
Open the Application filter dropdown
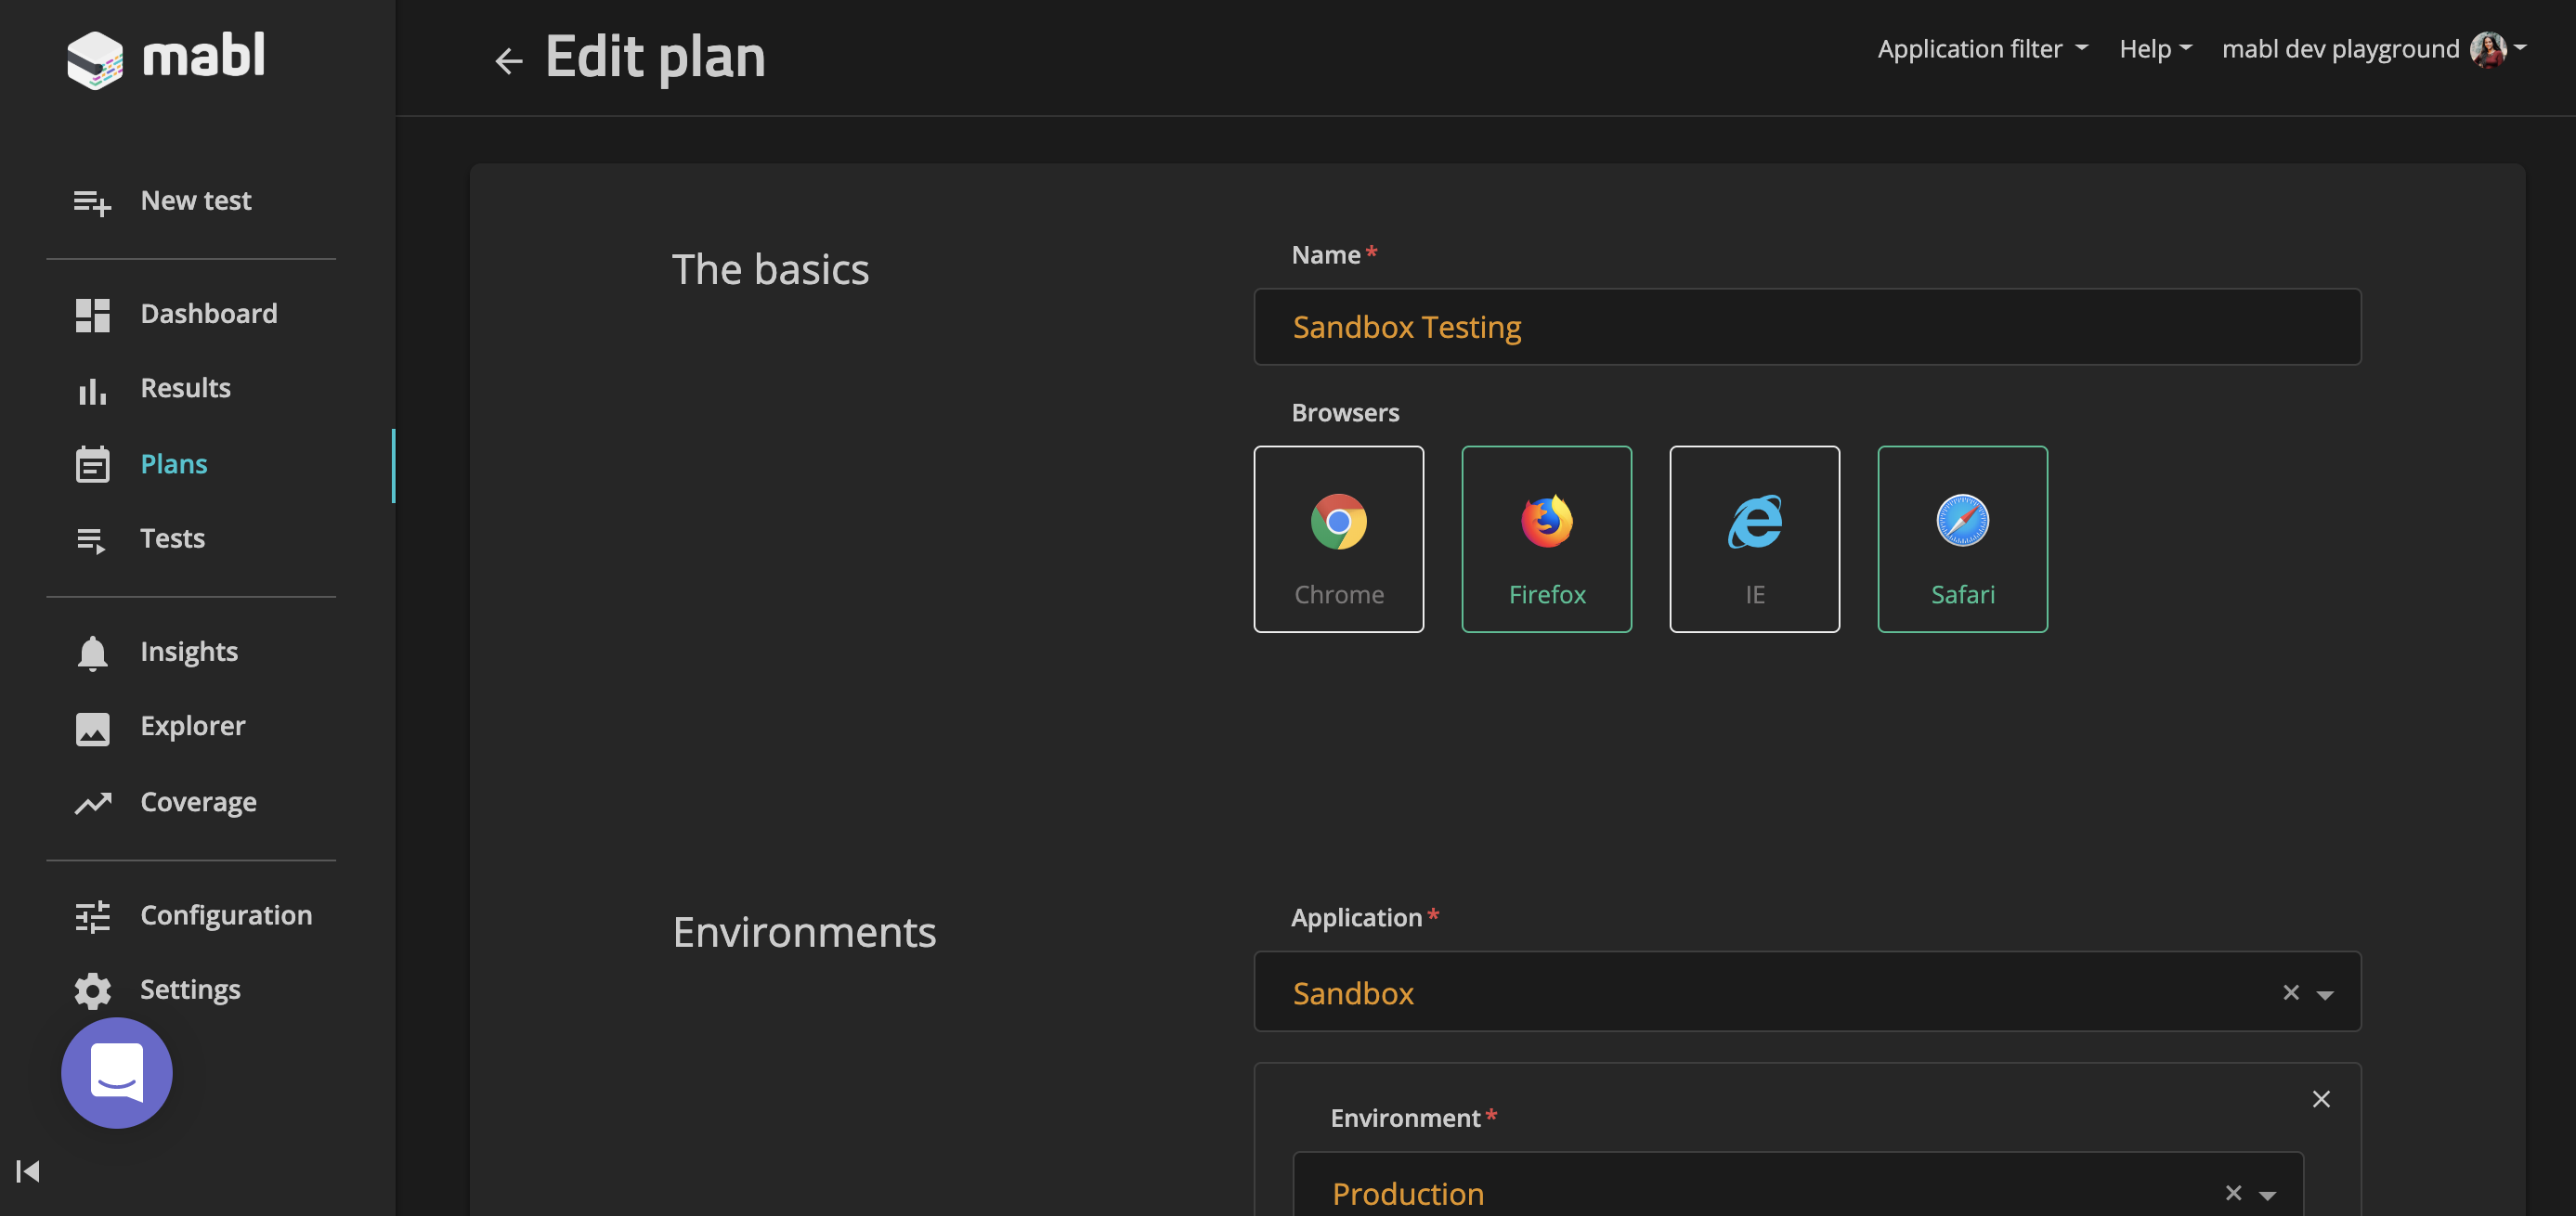(1981, 49)
